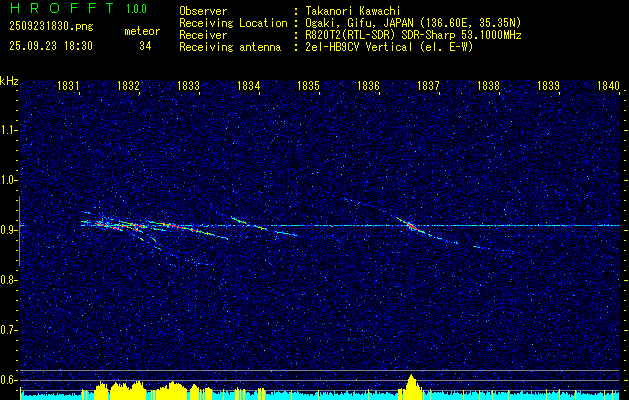Screen dimensions: 629x400
Task: Click the 1835 time axis label
Action: [x=308, y=85]
